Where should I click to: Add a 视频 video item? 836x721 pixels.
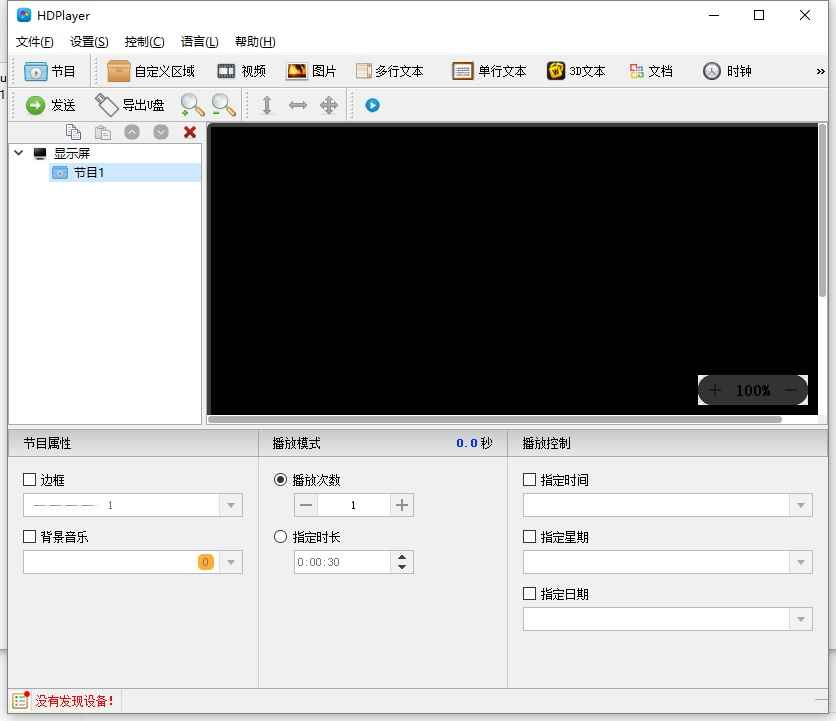pos(242,71)
